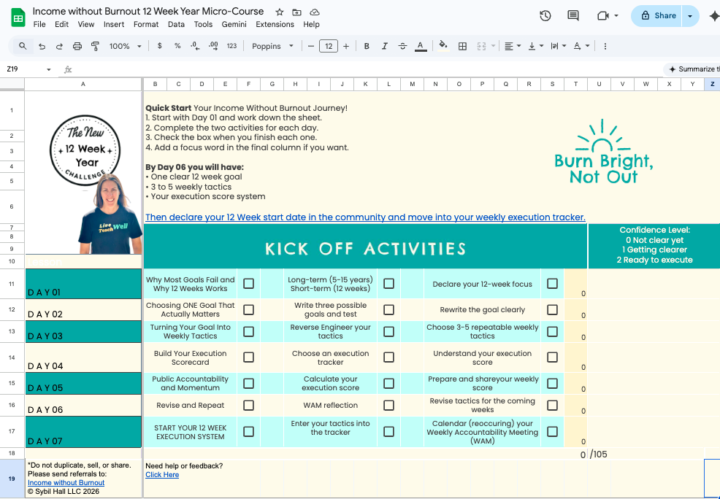This screenshot has width=720, height=499.
Task: Format as currency
Action: pyautogui.click(x=159, y=46)
